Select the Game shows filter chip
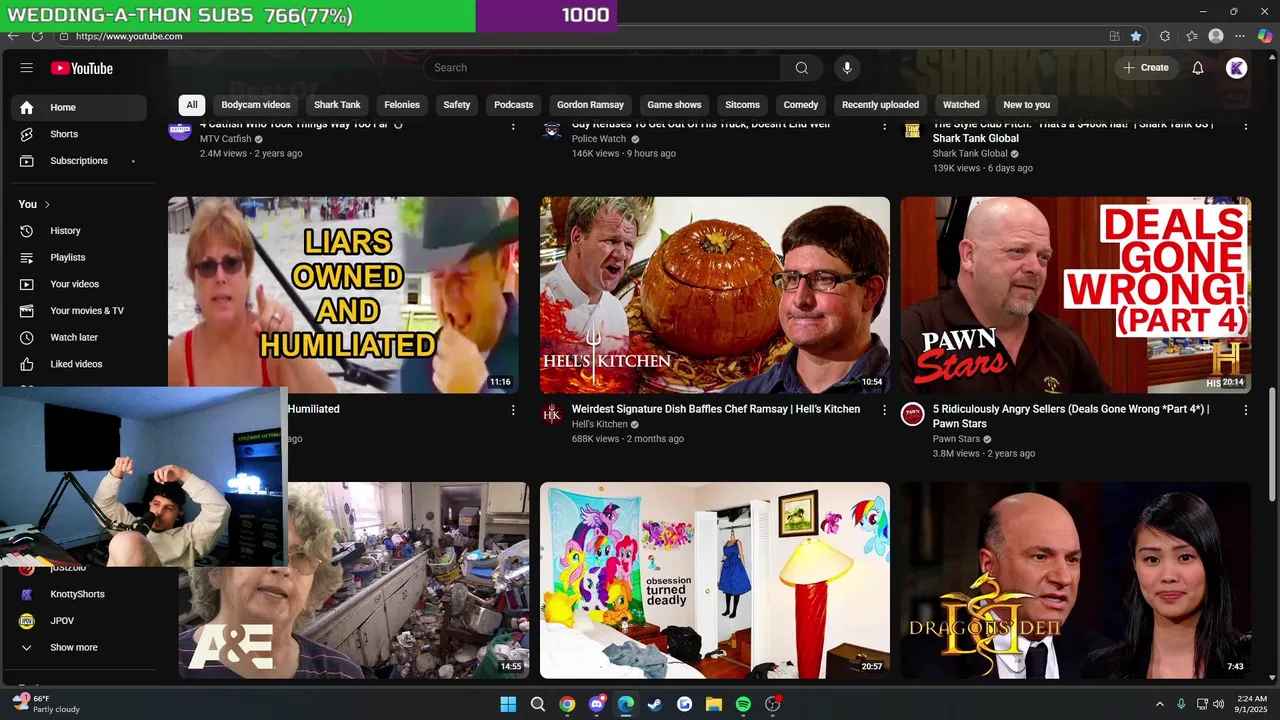Viewport: 1280px width, 720px height. click(x=674, y=105)
